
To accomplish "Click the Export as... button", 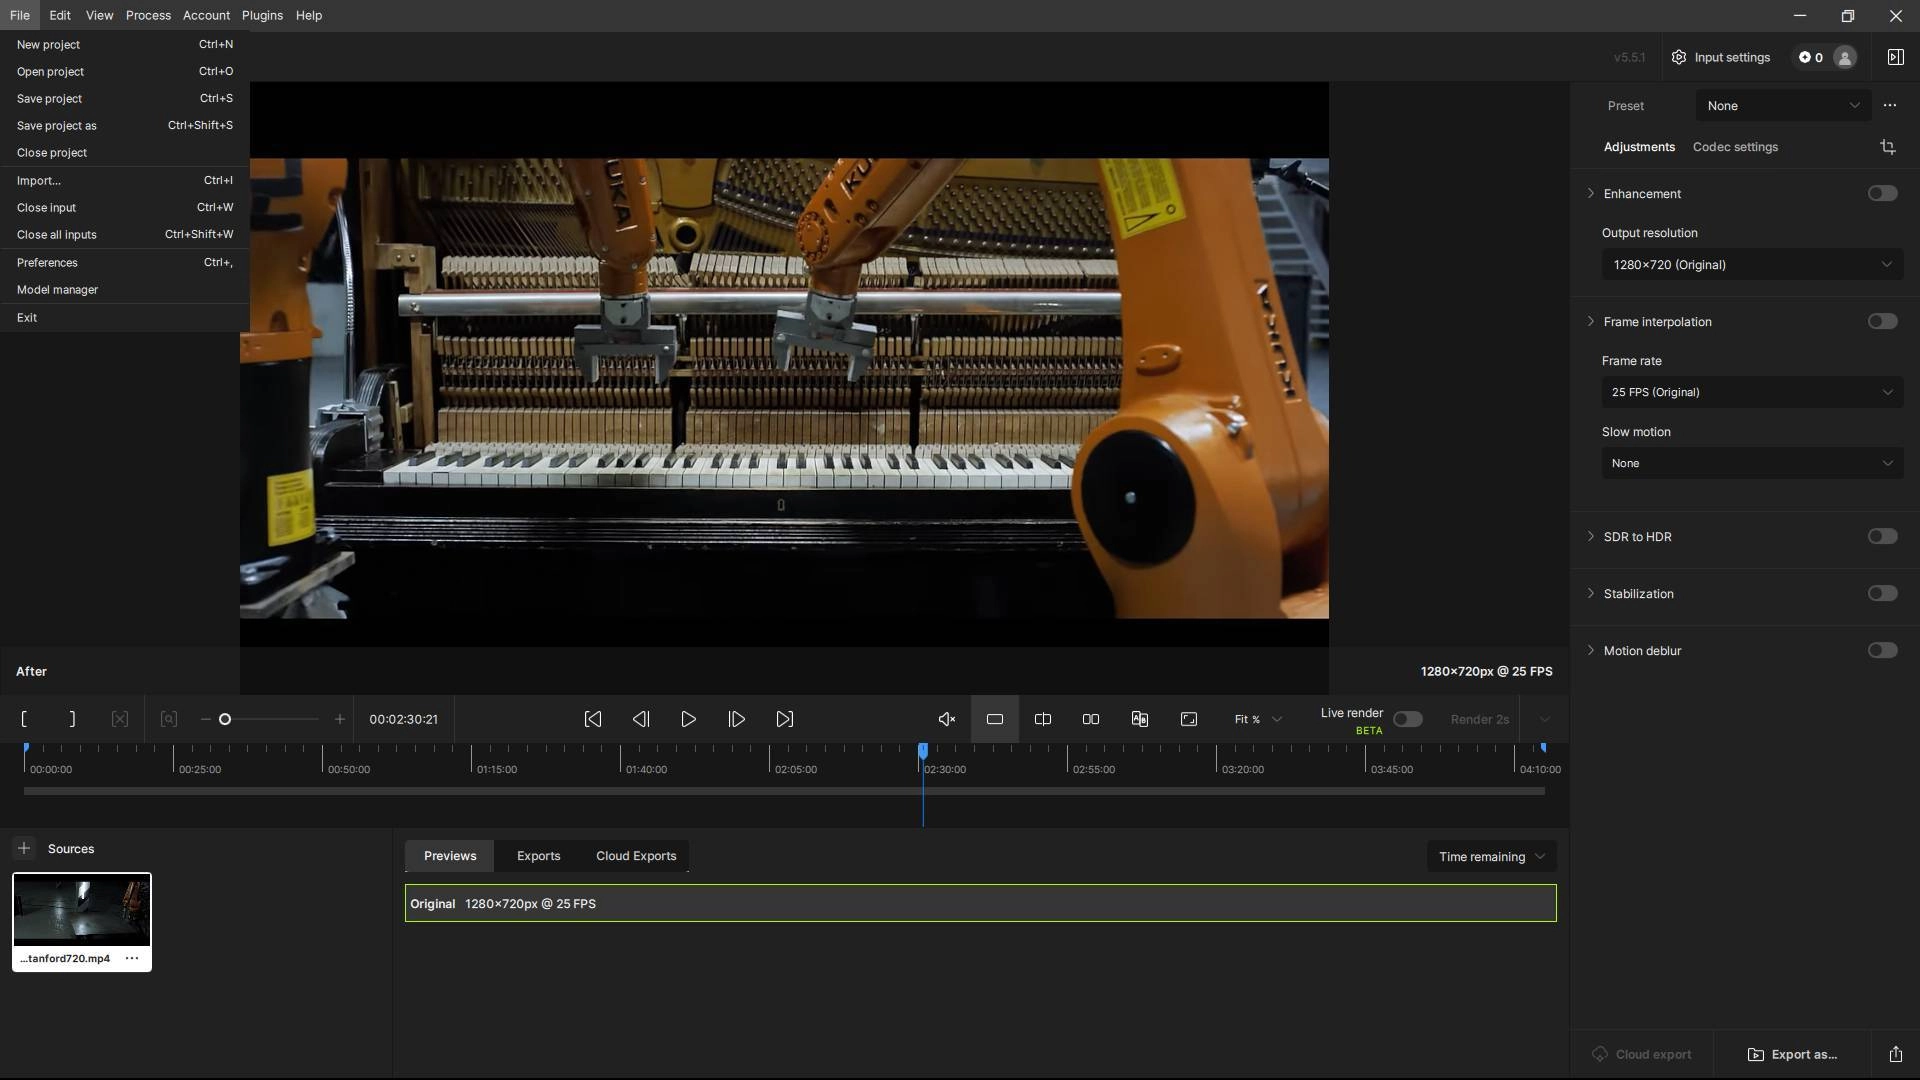I will 1792,1054.
